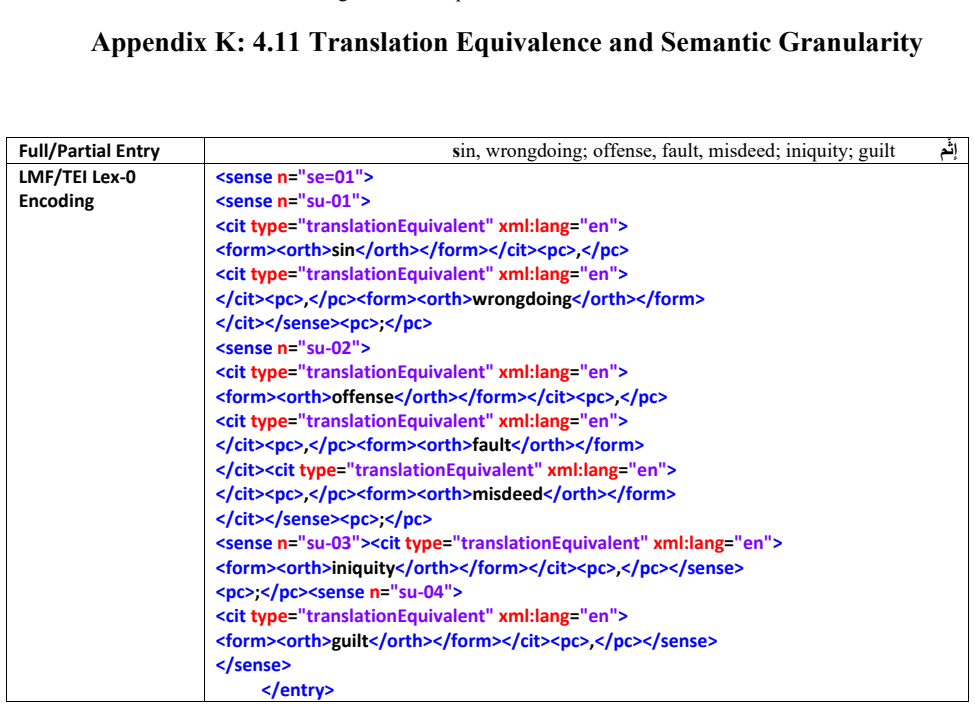Click the value "su-03" in sense tag
The image size is (975, 708).
point(328,543)
